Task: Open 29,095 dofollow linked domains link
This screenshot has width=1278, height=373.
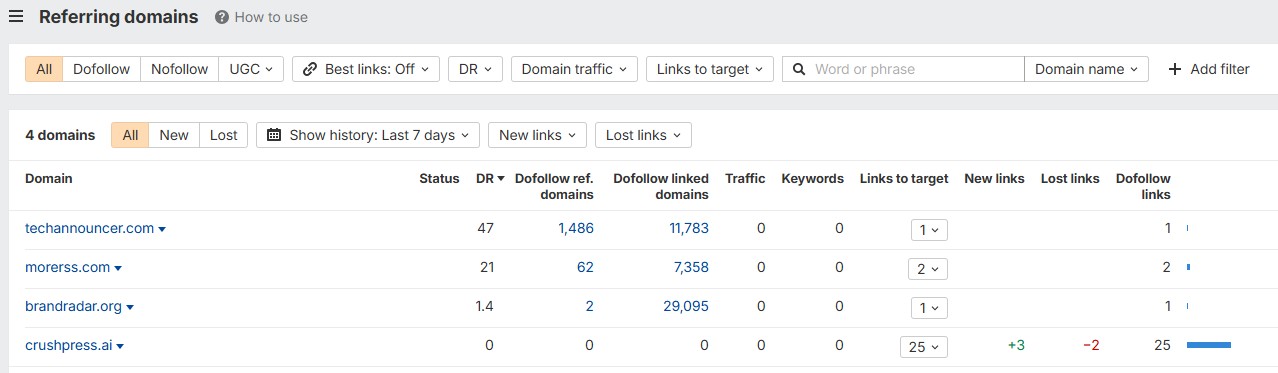Action: coord(686,306)
